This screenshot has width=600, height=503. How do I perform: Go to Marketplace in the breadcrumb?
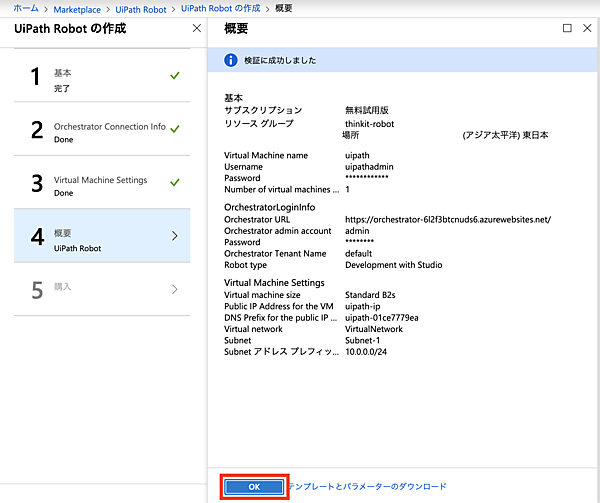click(x=77, y=8)
